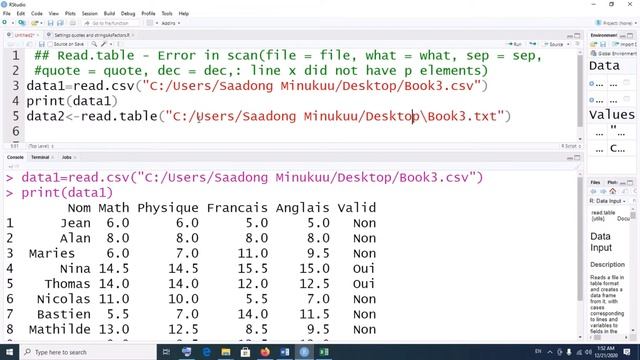Screen dimensions: 640x360
Task: Expand the Addins dropdown
Action: point(171,23)
